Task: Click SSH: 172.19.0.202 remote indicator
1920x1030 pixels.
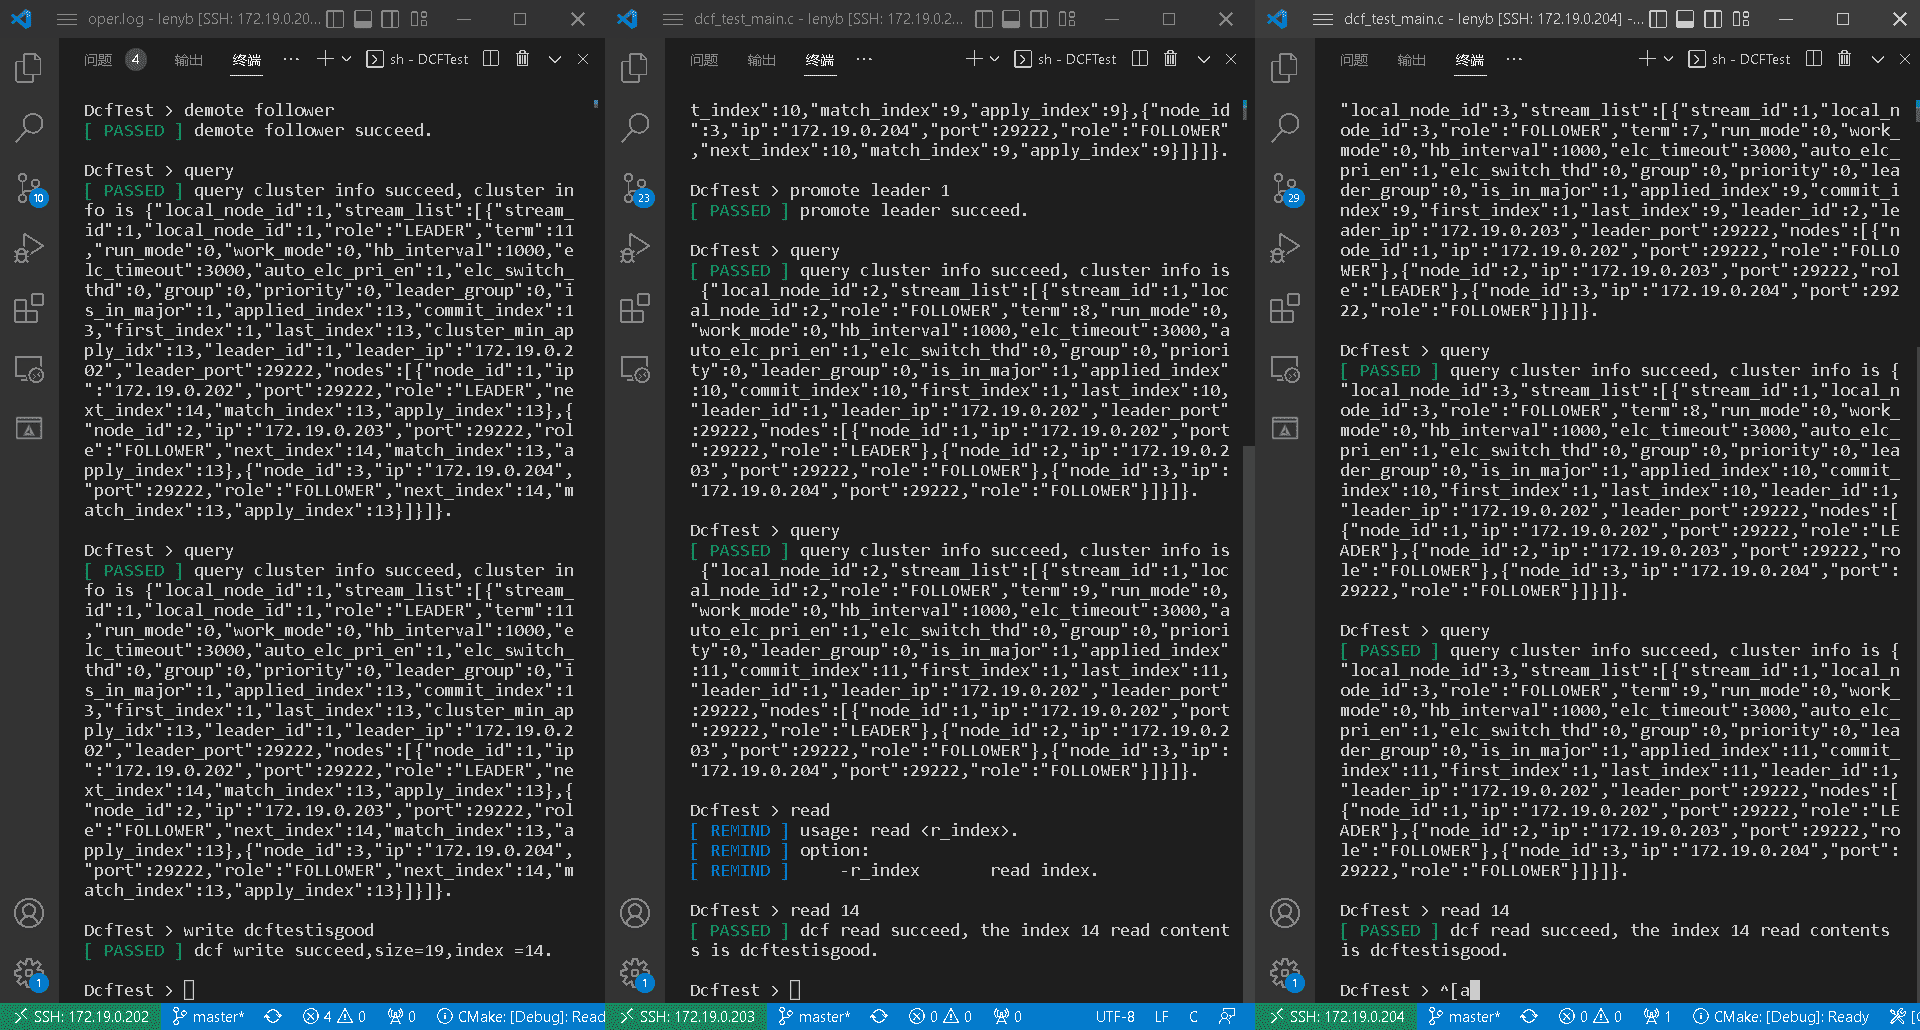Action: pos(80,1016)
